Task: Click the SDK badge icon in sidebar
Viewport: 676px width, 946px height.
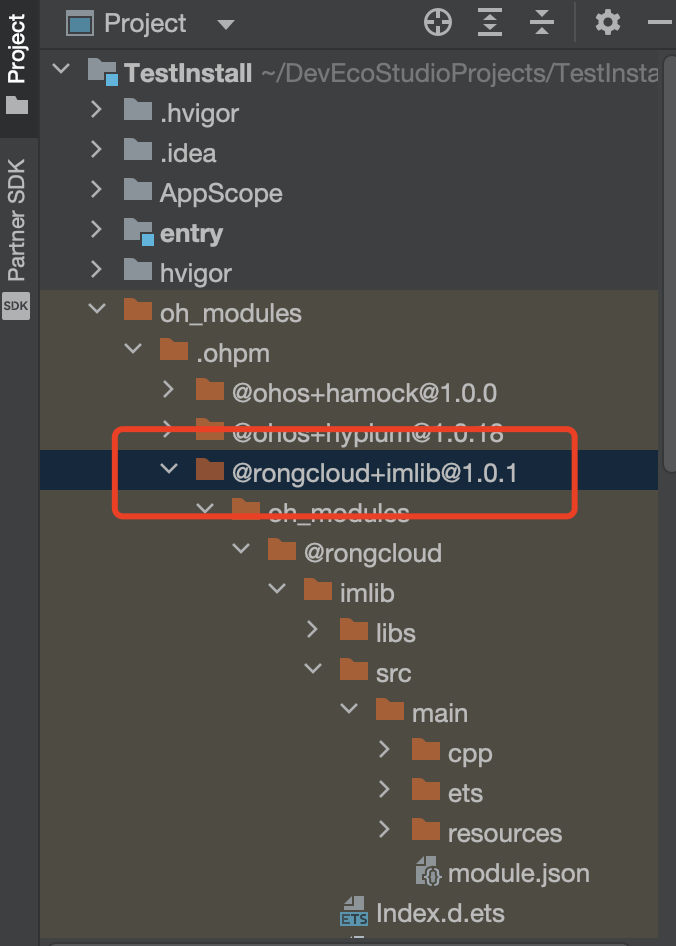Action: tap(16, 306)
